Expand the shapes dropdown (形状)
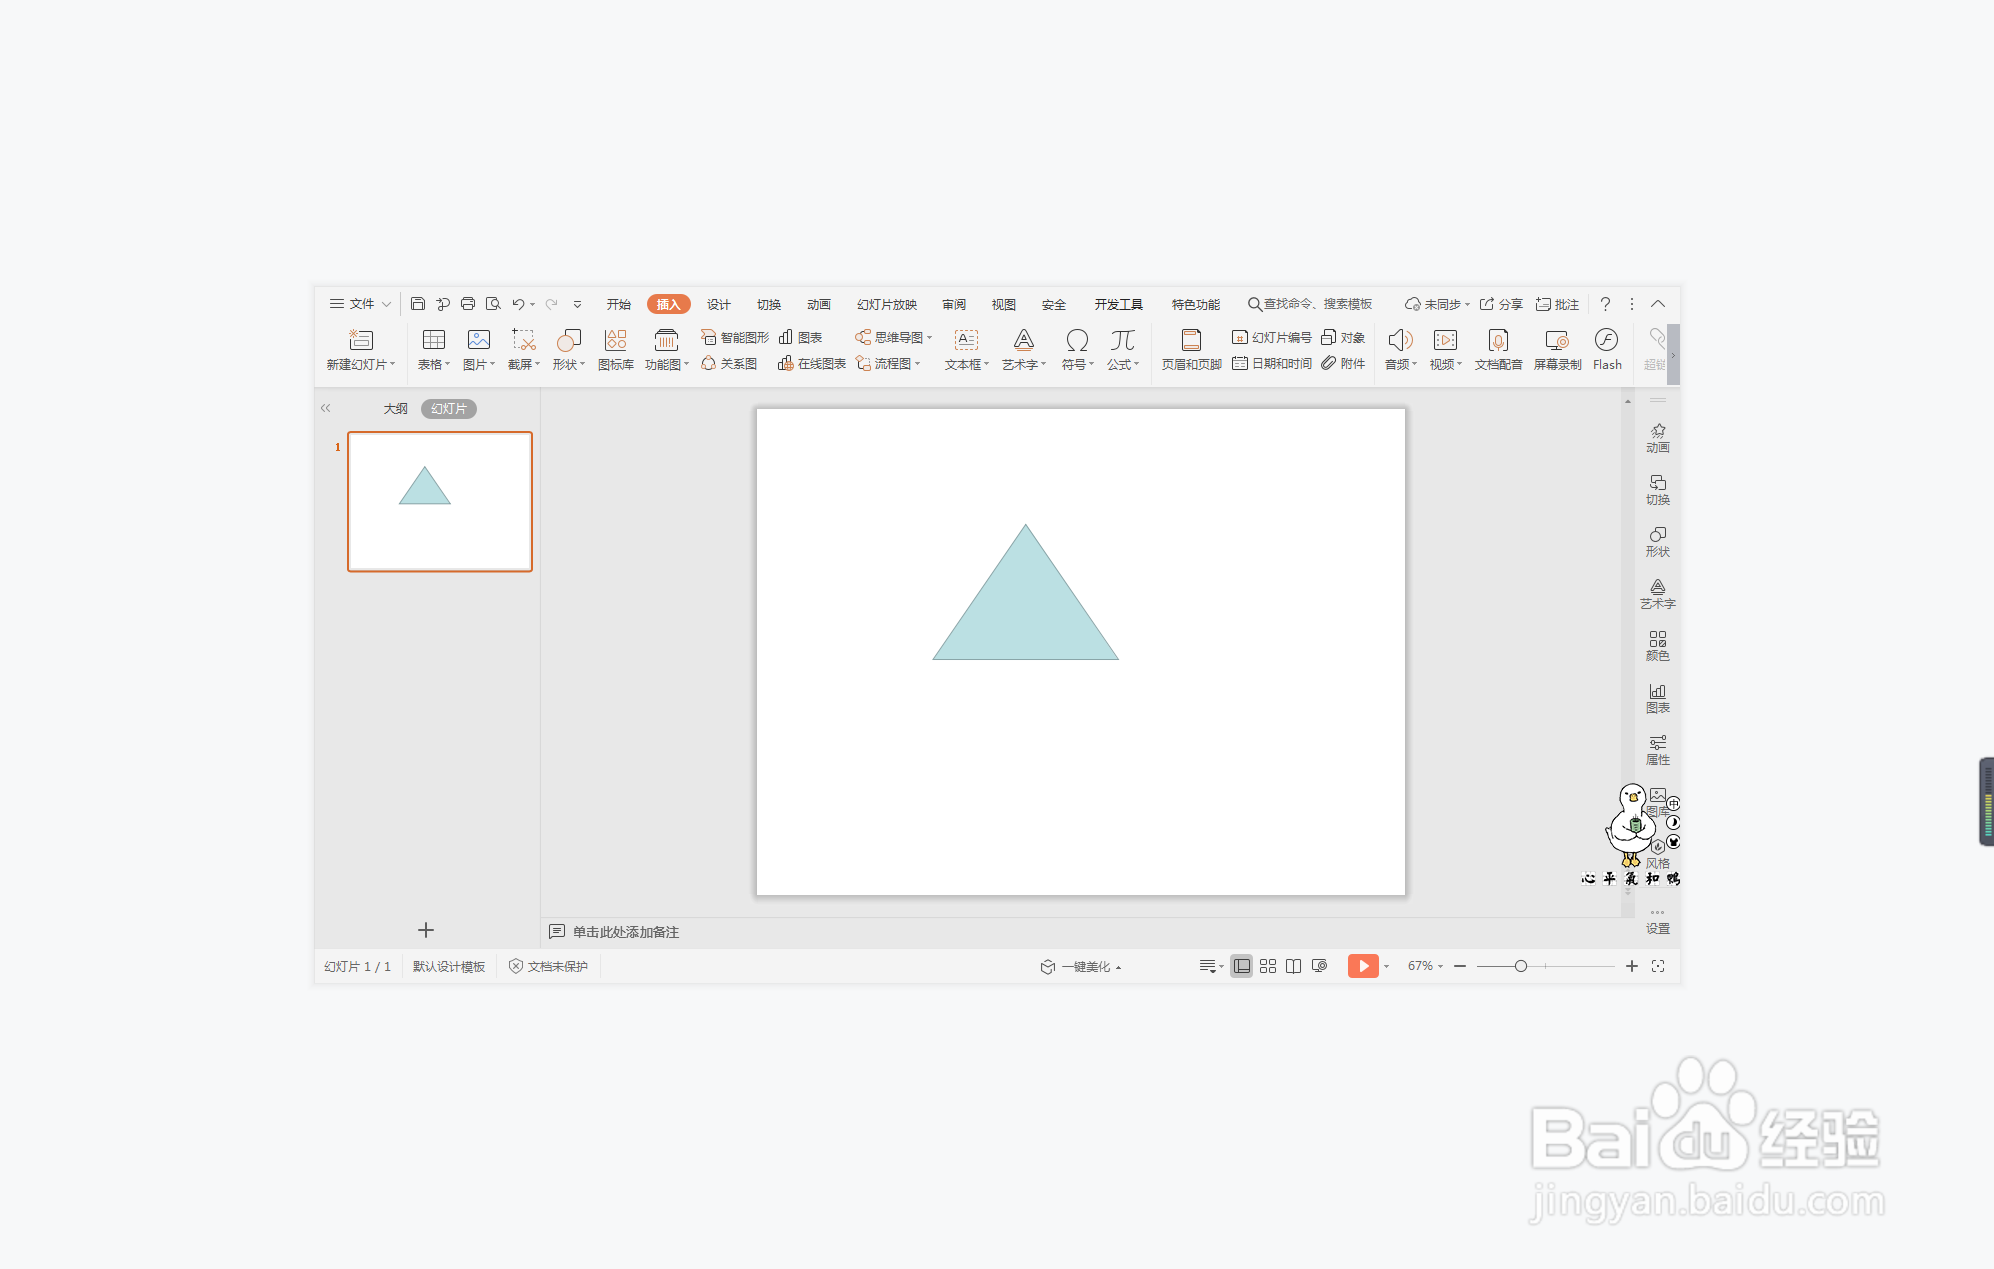 click(569, 365)
